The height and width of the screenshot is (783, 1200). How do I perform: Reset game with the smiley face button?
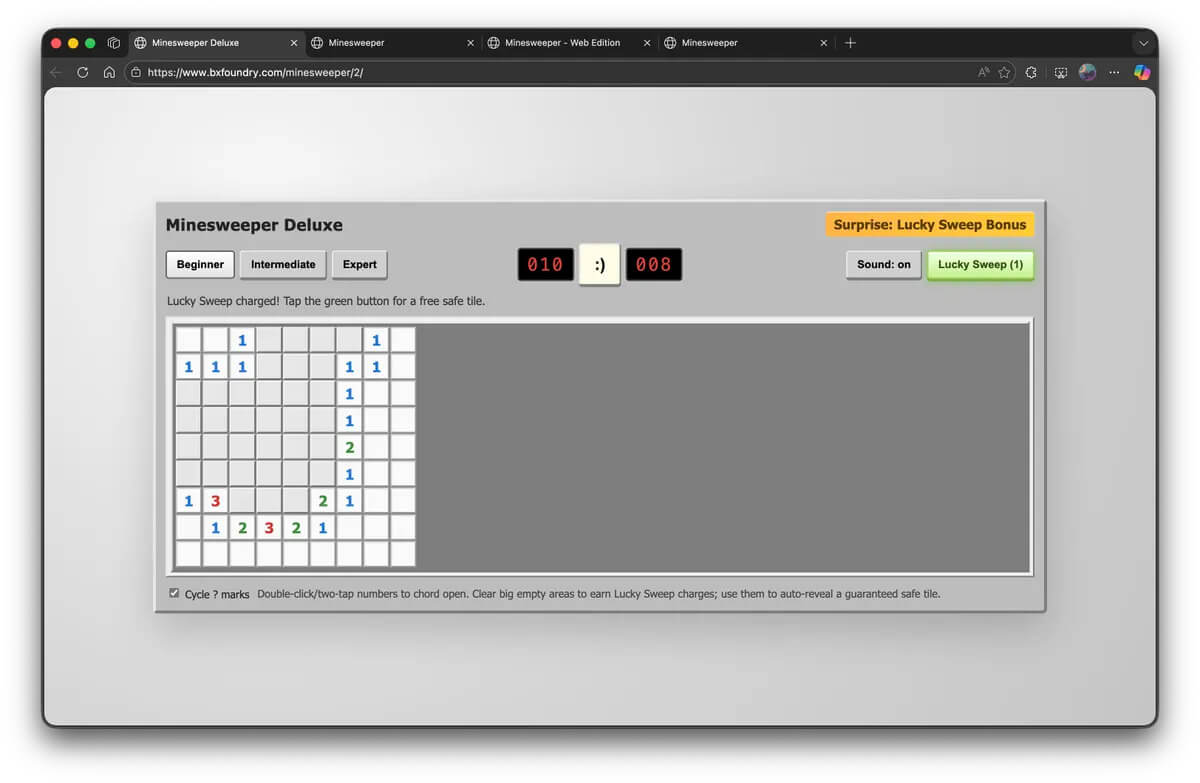coord(599,265)
